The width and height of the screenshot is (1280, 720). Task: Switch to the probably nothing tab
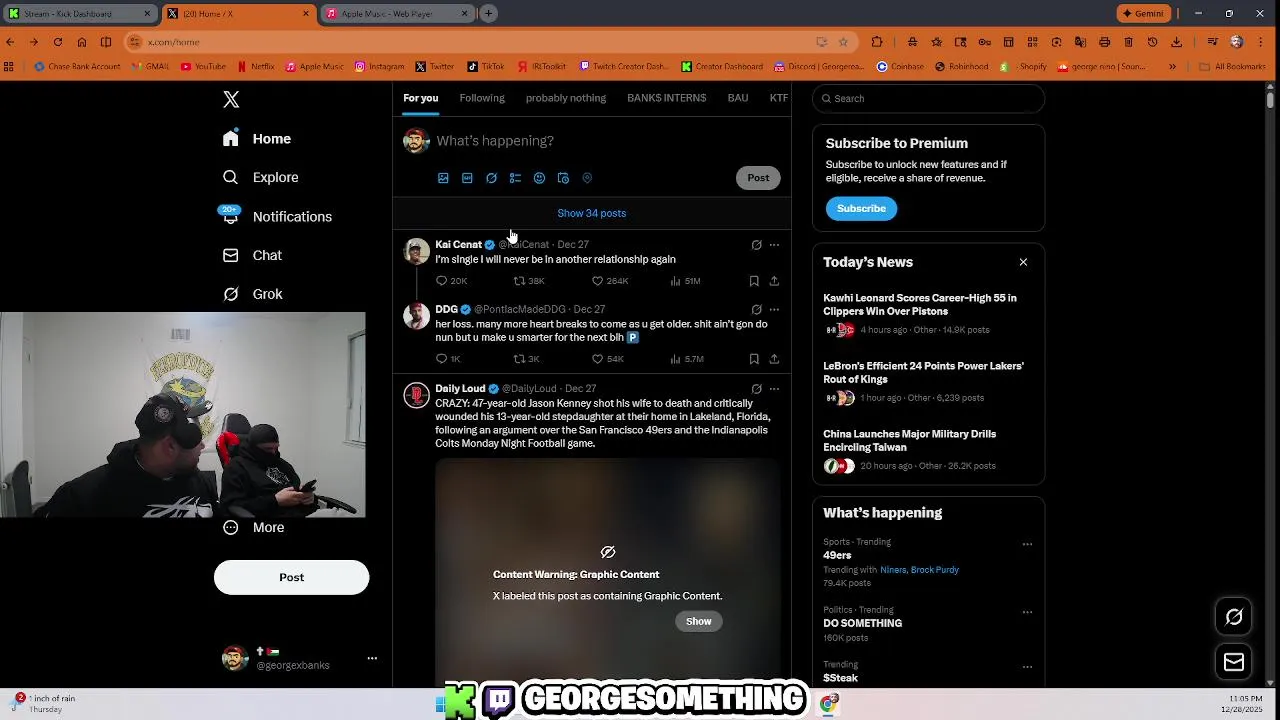tap(566, 98)
